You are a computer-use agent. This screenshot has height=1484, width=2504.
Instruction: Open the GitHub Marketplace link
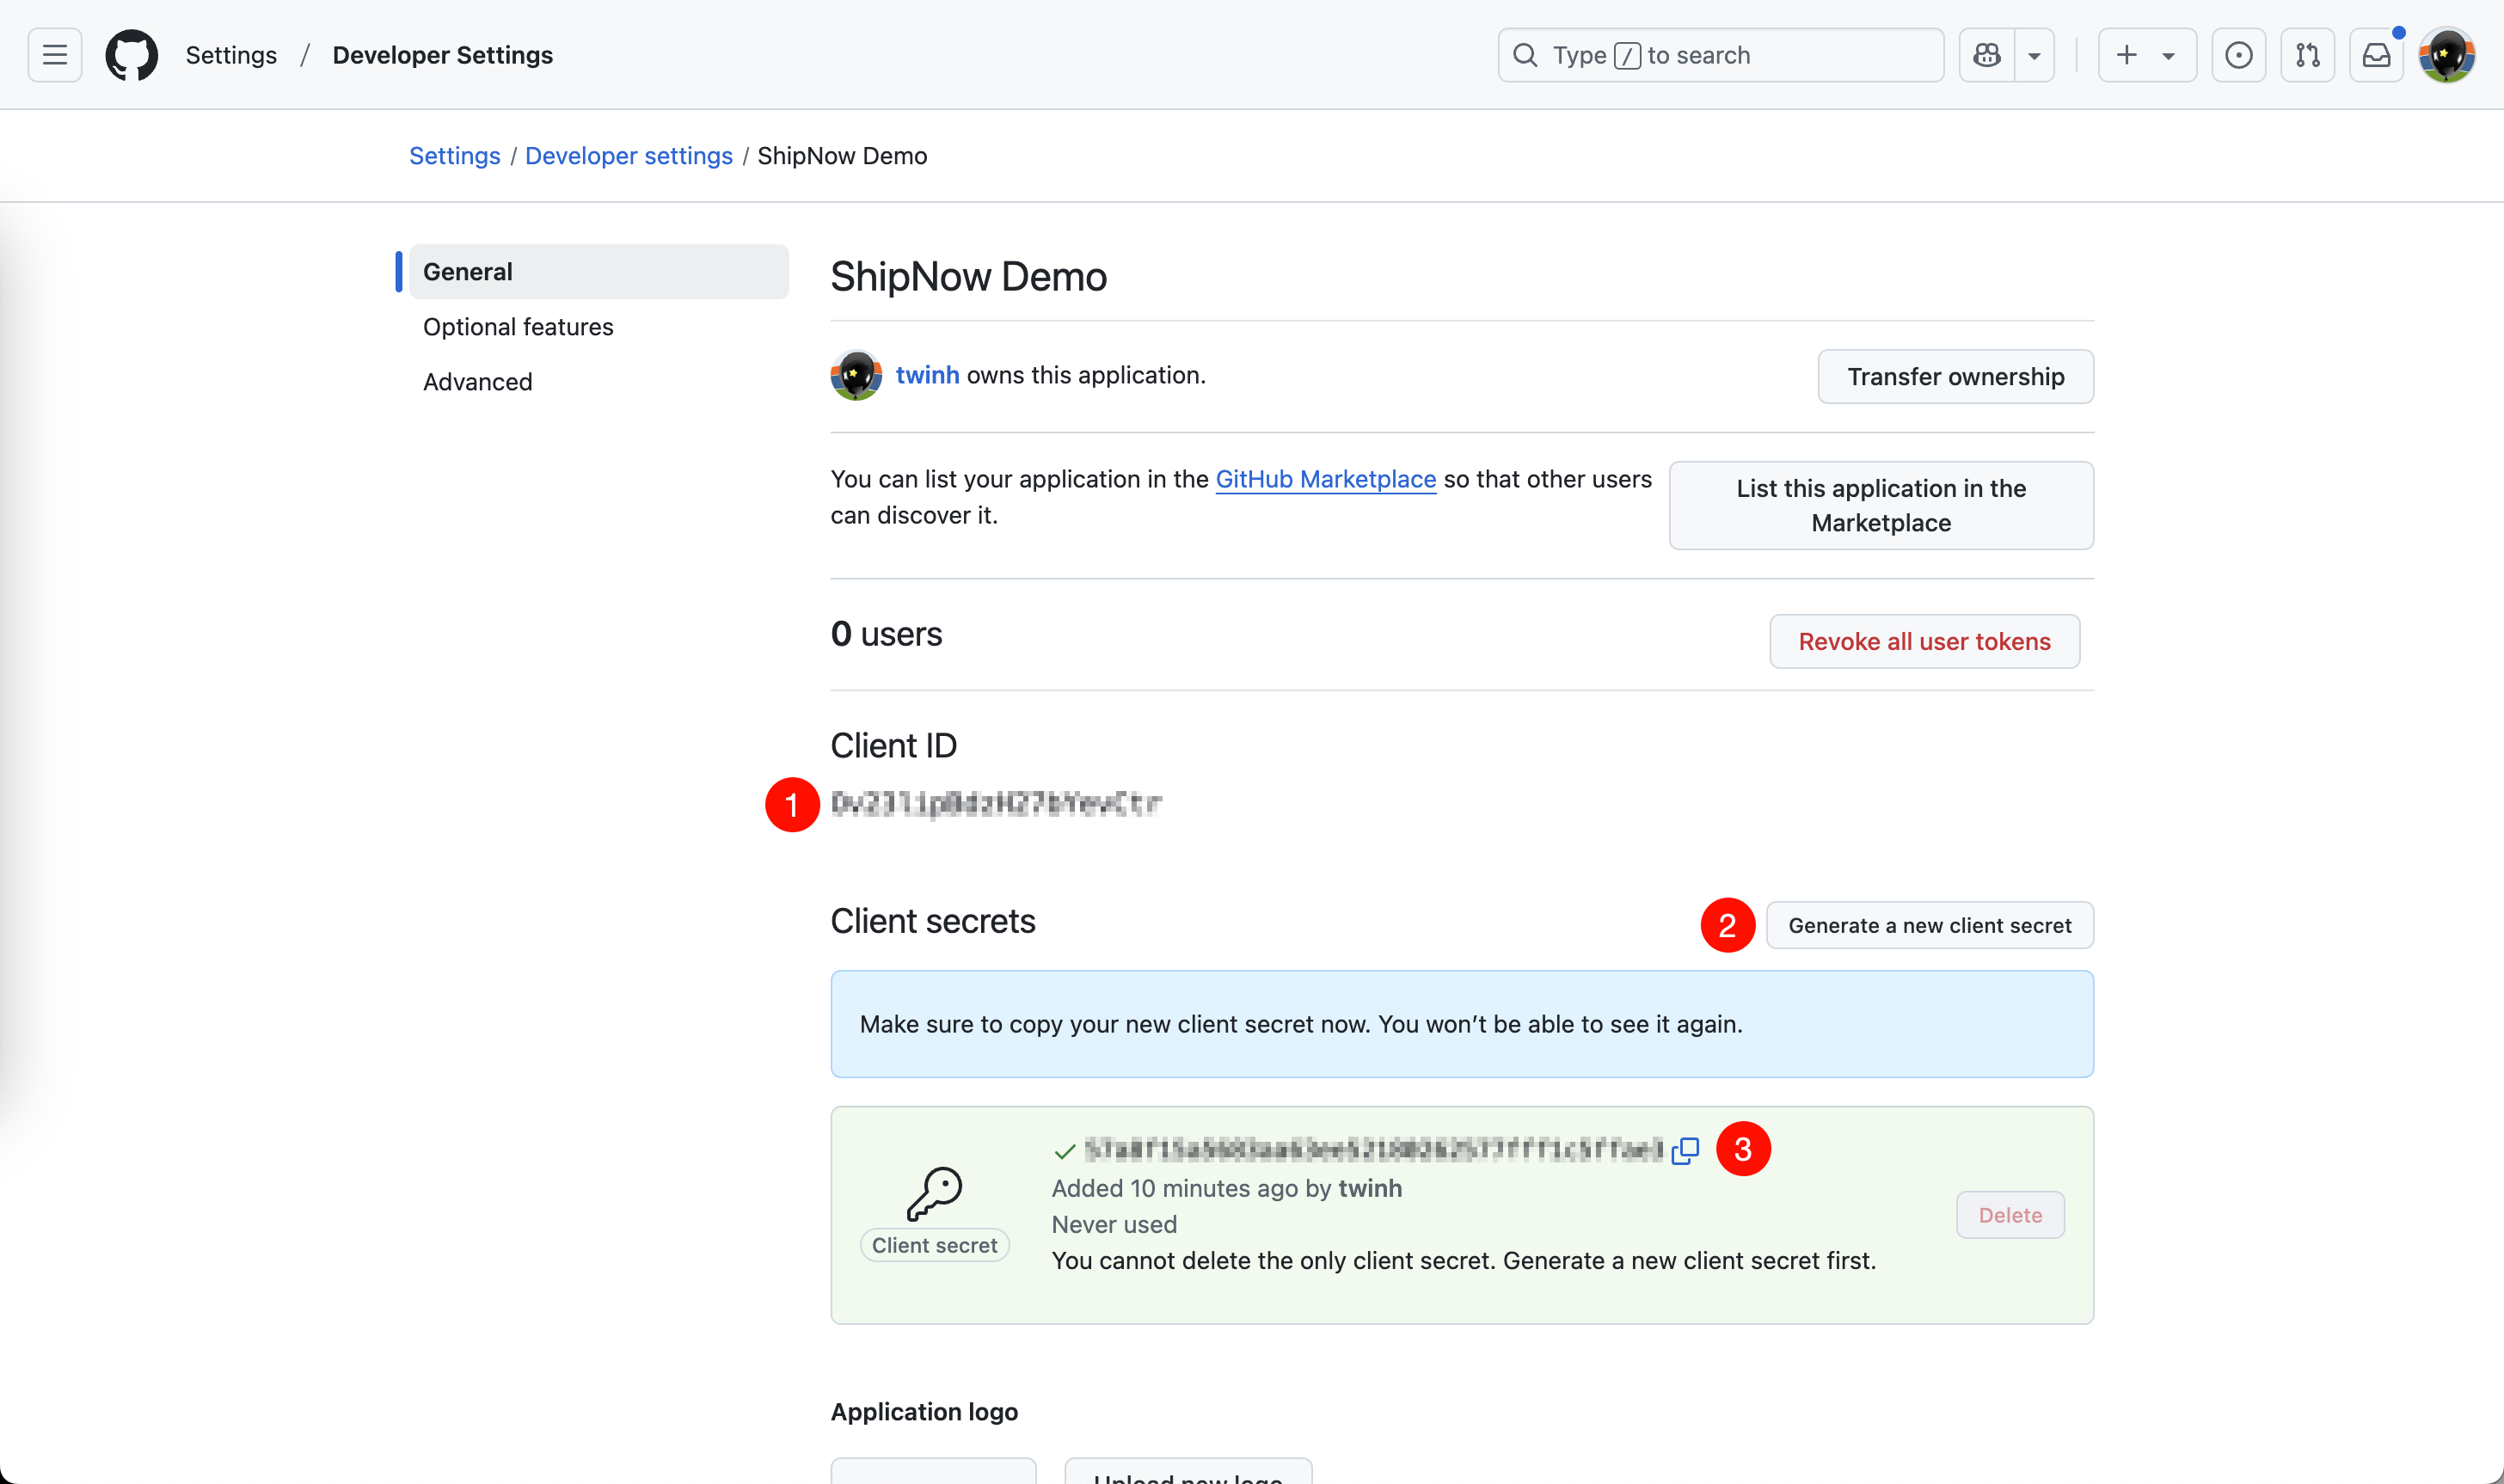pos(1325,479)
